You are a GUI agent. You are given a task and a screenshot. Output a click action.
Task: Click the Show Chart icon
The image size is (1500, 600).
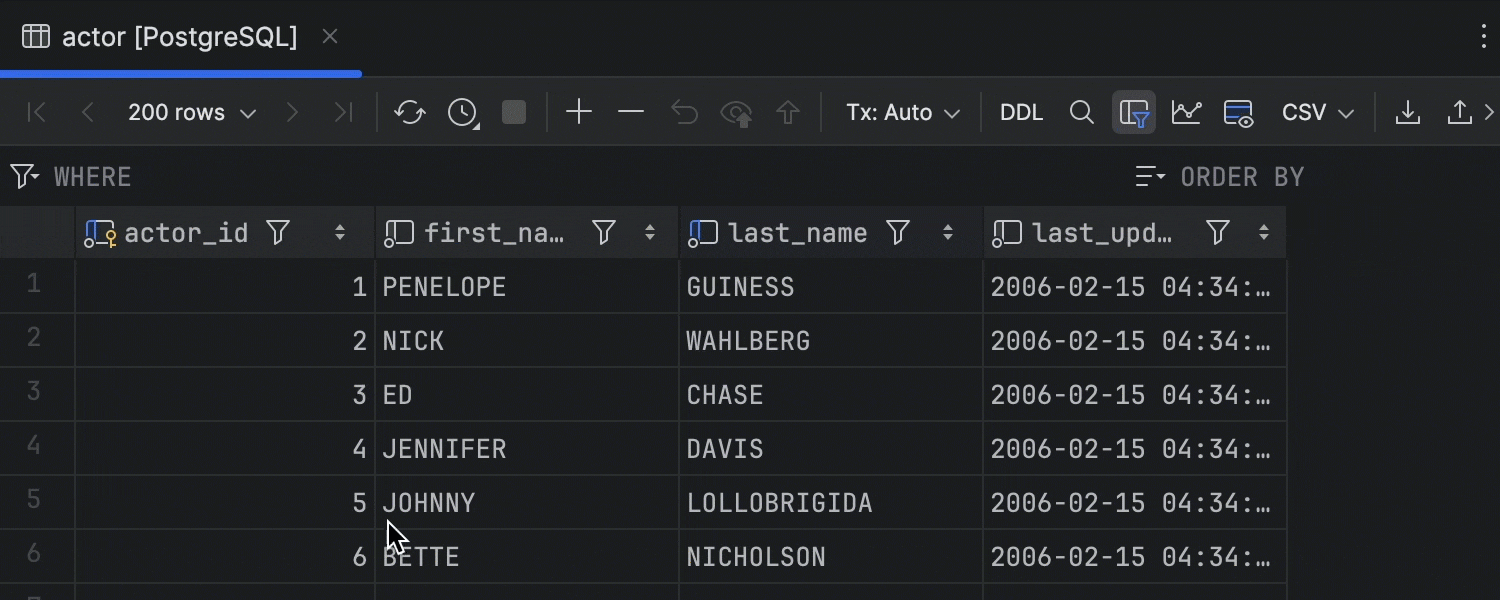[1186, 113]
